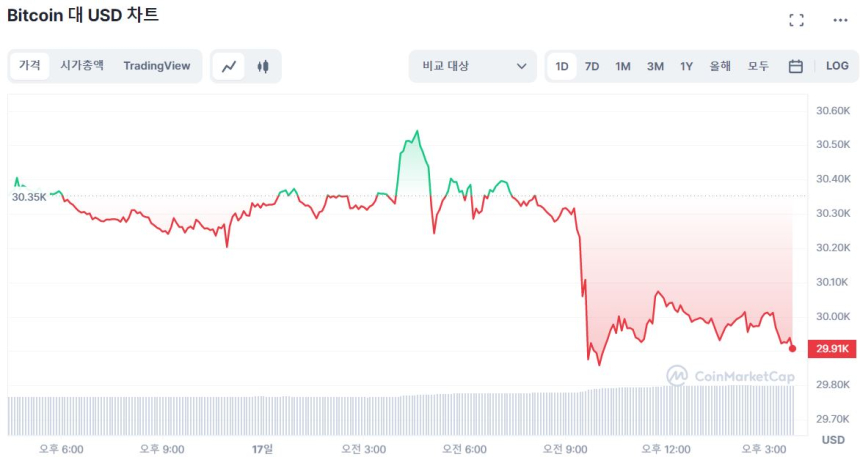860x457 pixels.
Task: Switch to the 시가총액 tab
Action: point(82,66)
